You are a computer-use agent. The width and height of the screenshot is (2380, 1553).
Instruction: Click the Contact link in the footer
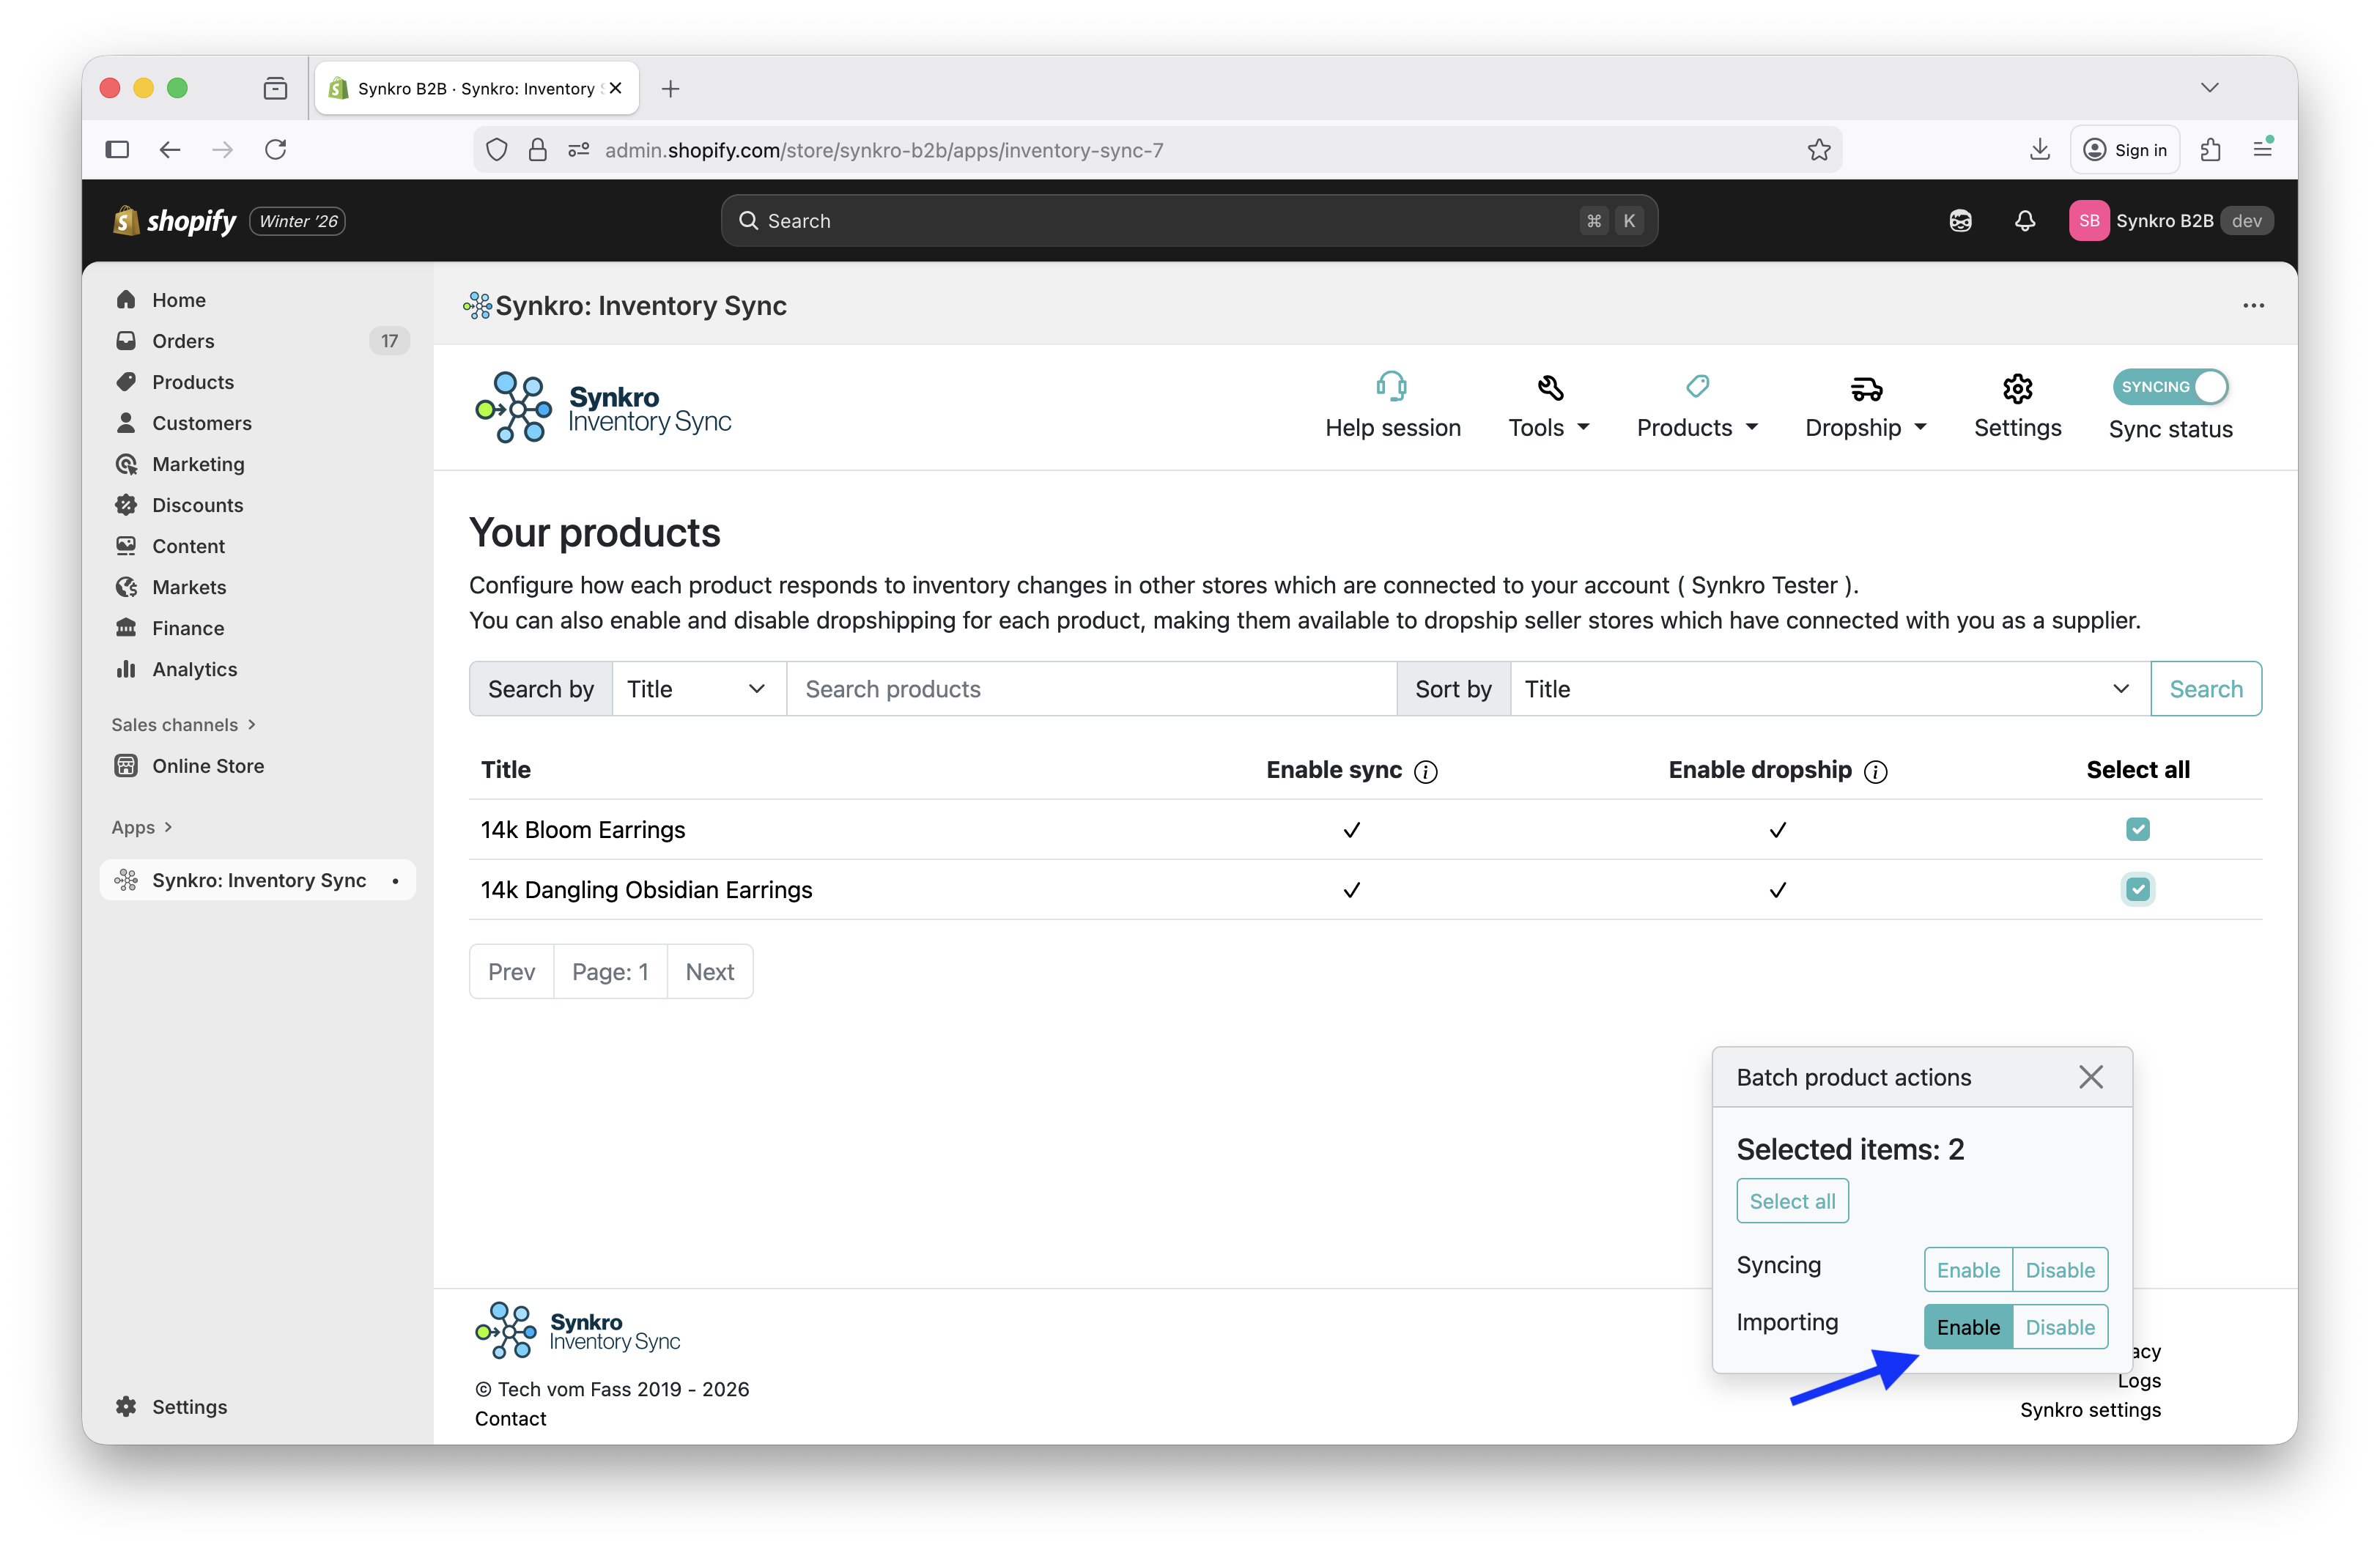click(510, 1418)
